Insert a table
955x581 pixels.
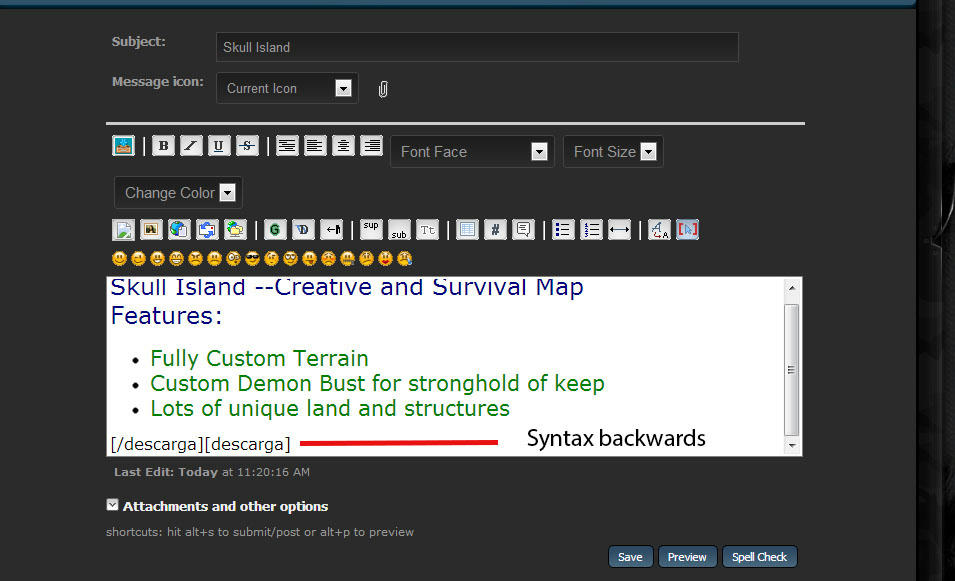pyautogui.click(x=467, y=230)
